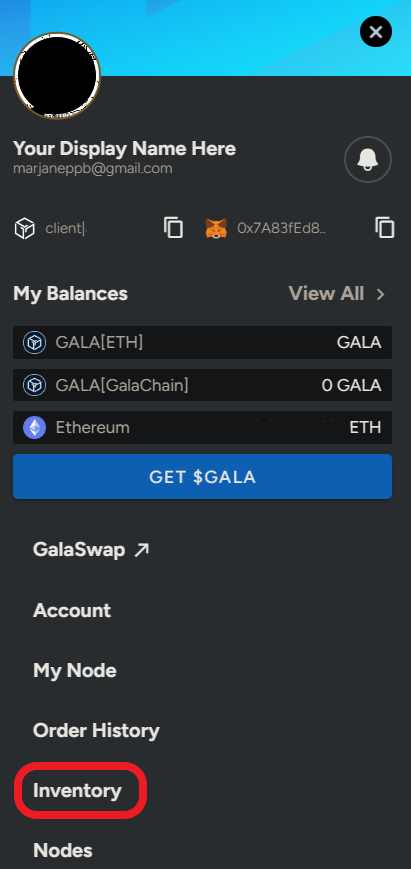Copy the MetaMask wallet address
Viewport: 411px width, 869px height.
pos(385,228)
